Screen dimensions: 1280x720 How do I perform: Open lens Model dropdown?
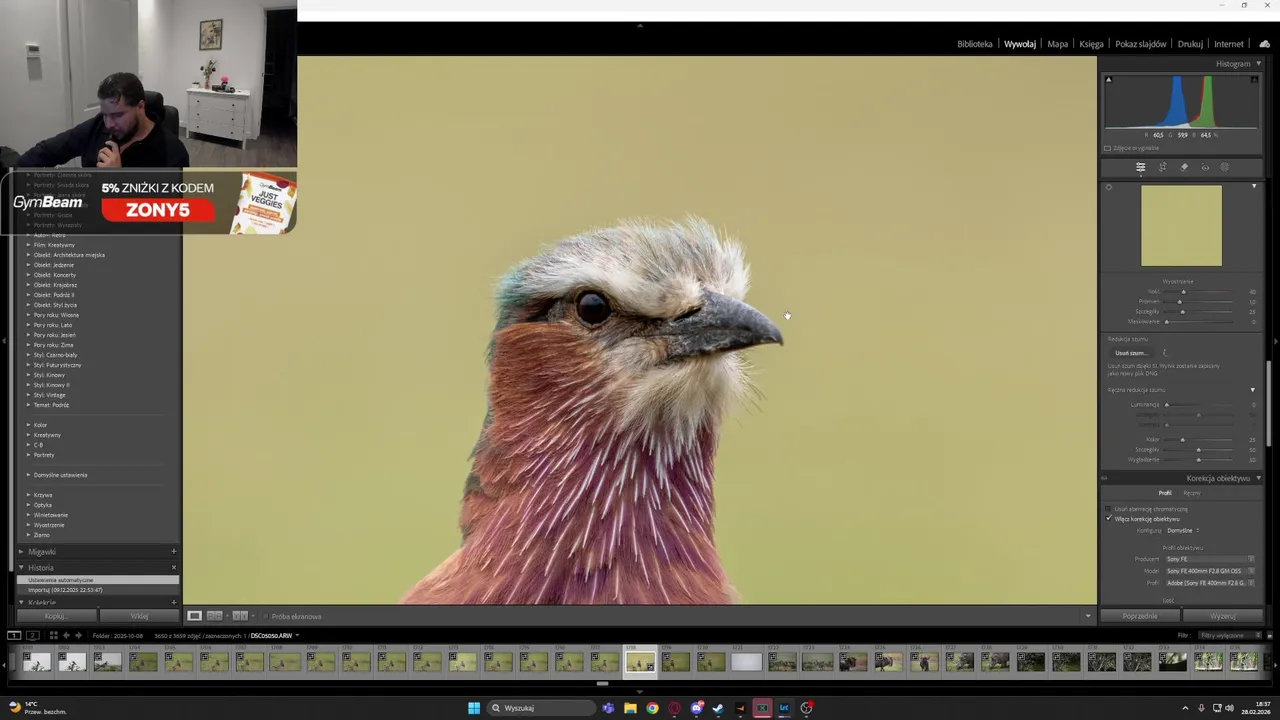tap(1210, 571)
